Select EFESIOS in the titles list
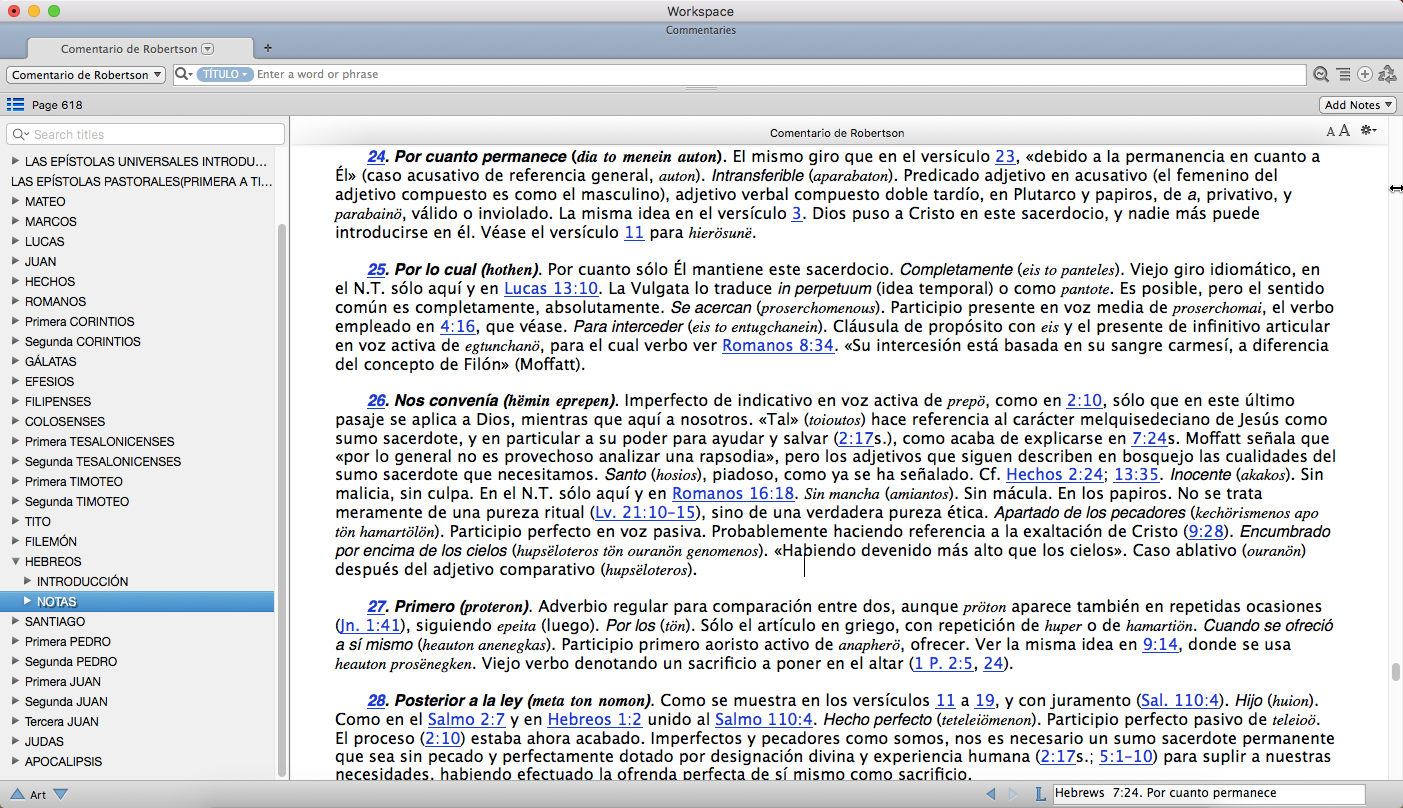Image resolution: width=1403 pixels, height=808 pixels. [51, 381]
